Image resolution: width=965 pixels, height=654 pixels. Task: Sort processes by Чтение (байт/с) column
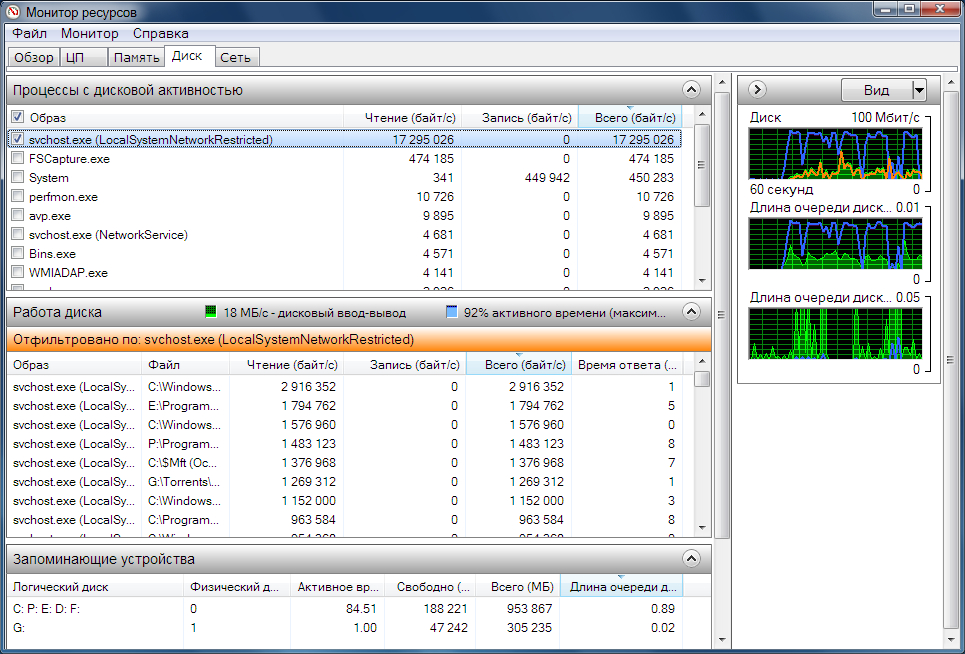pyautogui.click(x=402, y=118)
